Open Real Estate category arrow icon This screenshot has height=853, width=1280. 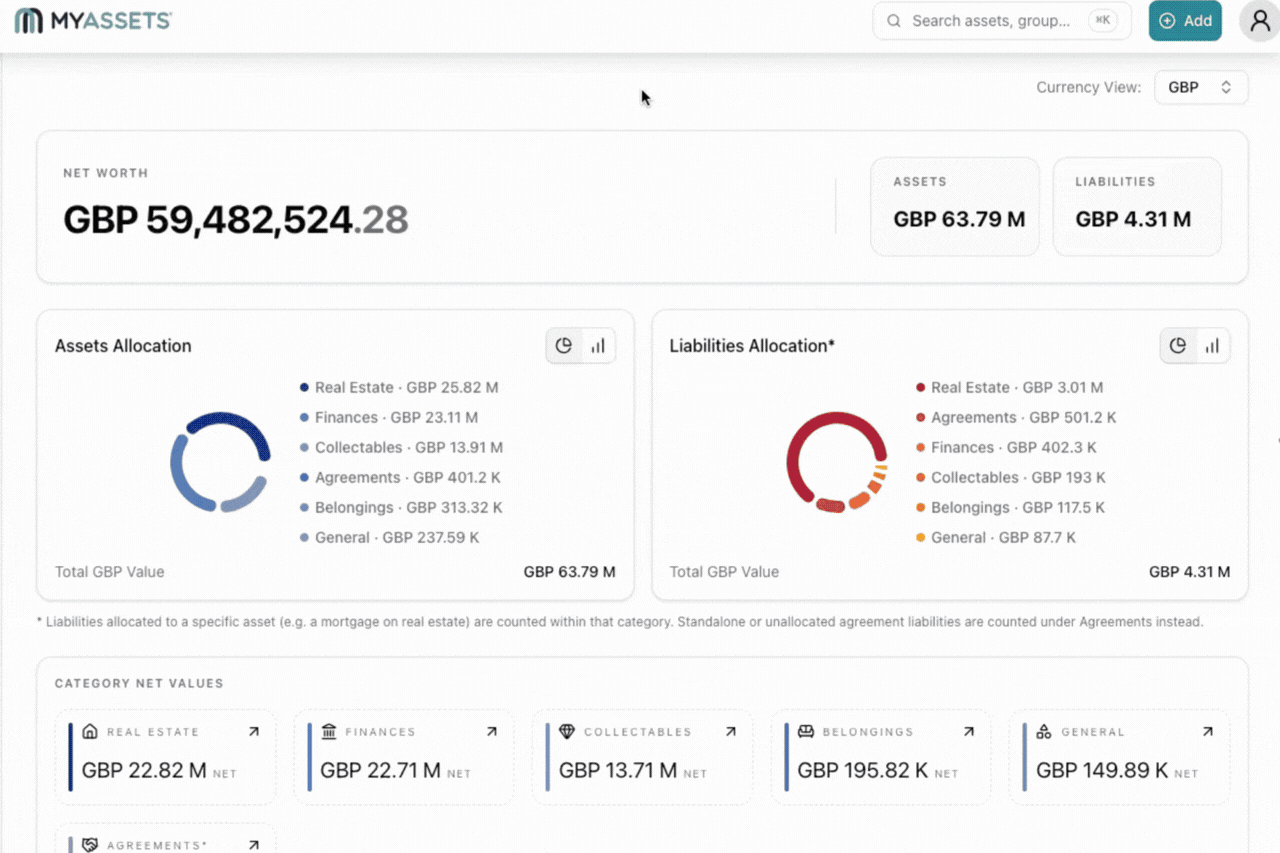(x=254, y=732)
